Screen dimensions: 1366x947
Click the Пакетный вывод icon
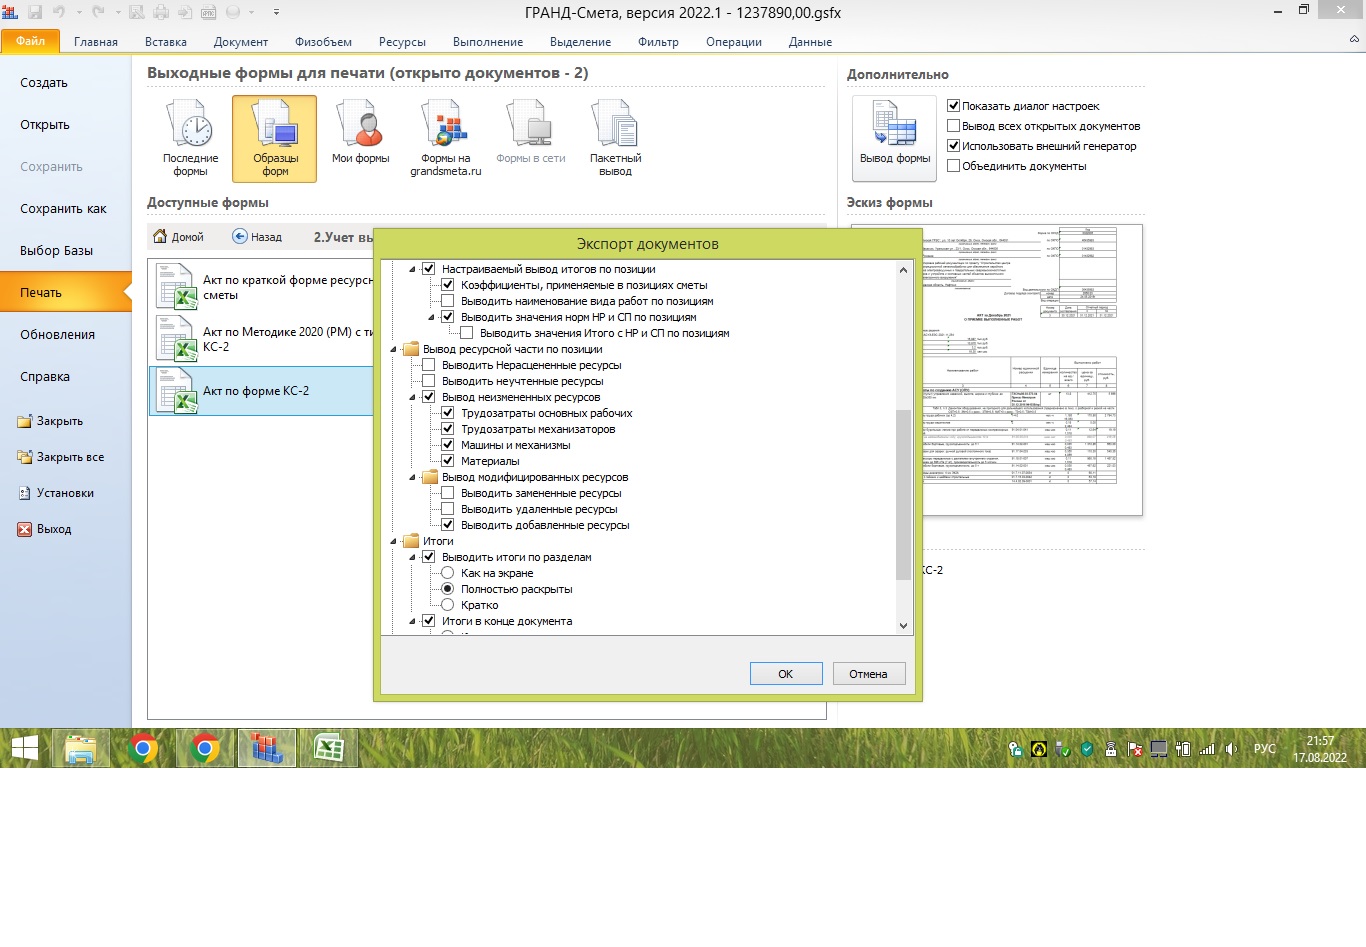pos(615,124)
